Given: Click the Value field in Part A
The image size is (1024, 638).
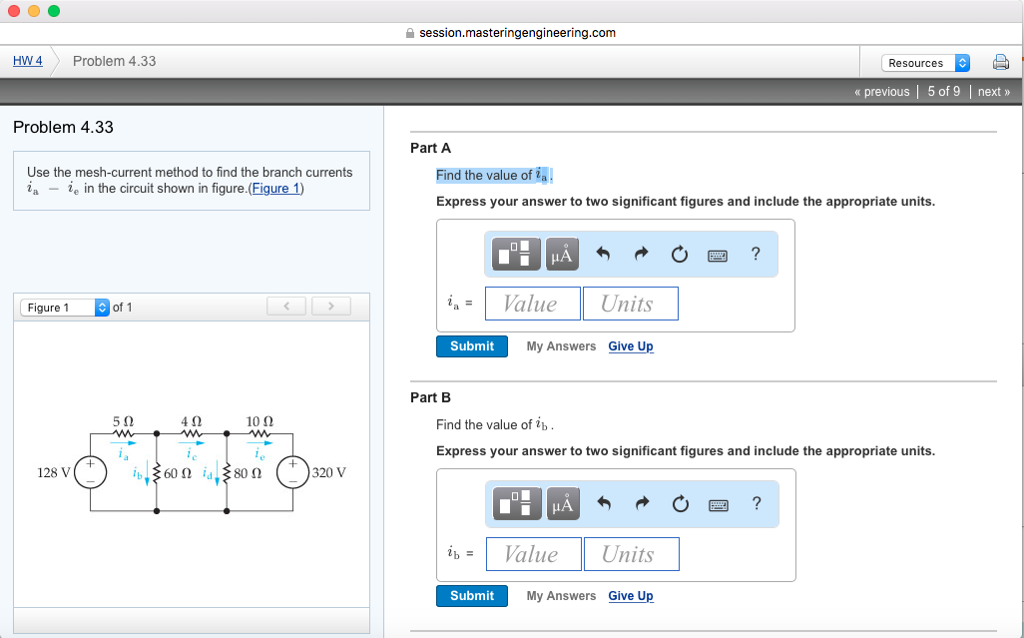Looking at the screenshot, I should 532,302.
